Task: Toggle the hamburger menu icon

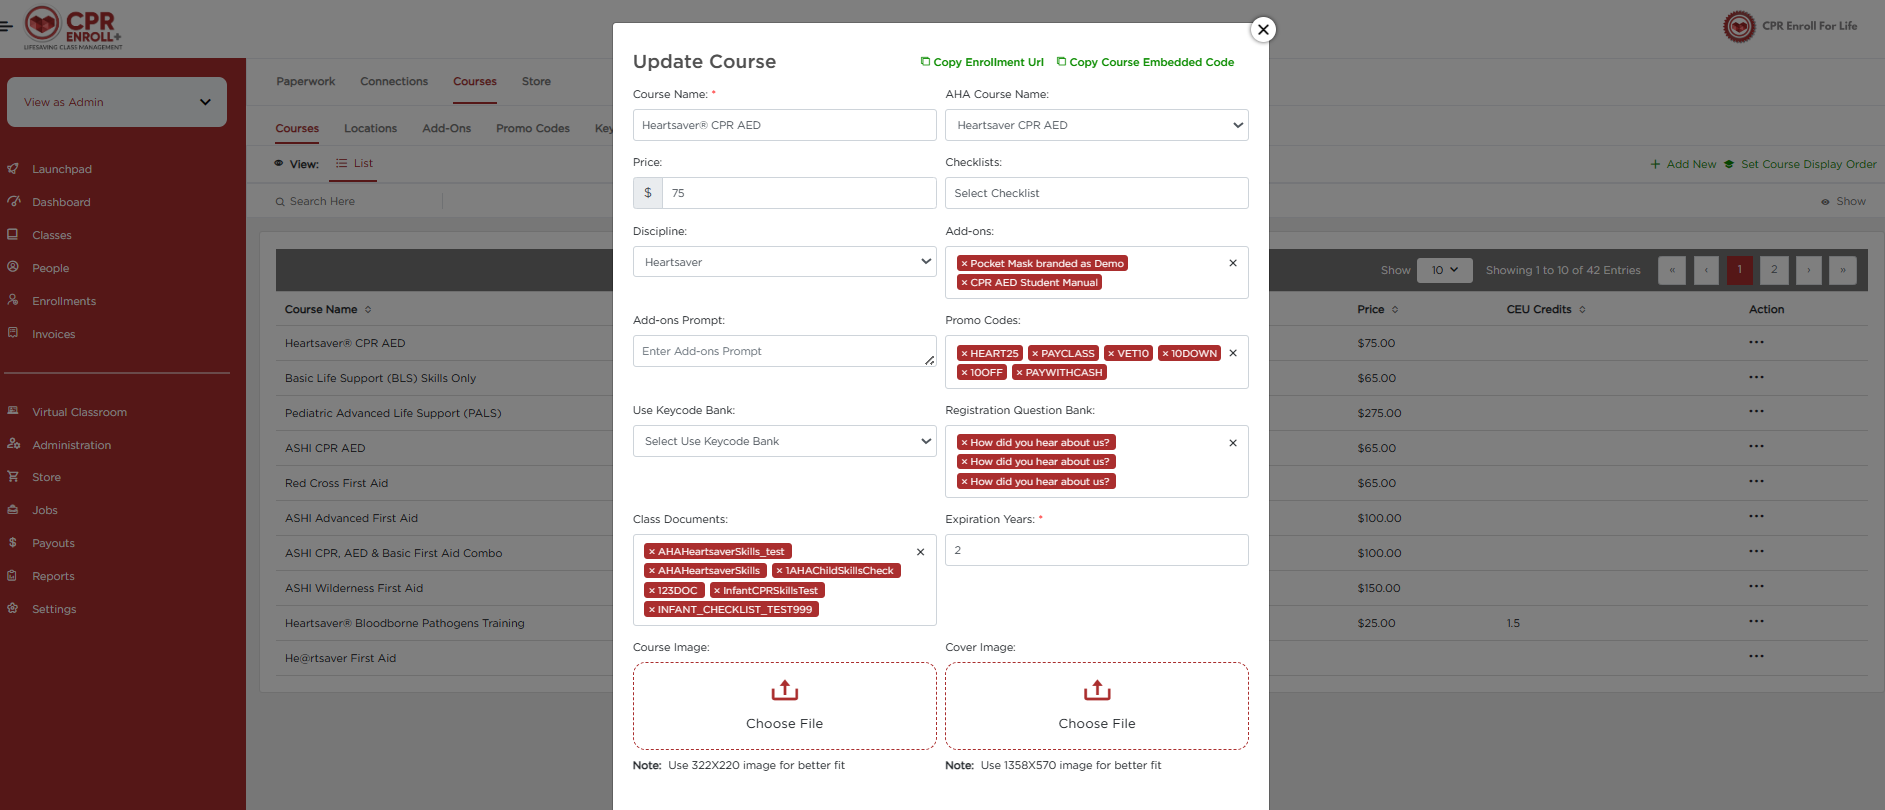Action: pos(6,26)
